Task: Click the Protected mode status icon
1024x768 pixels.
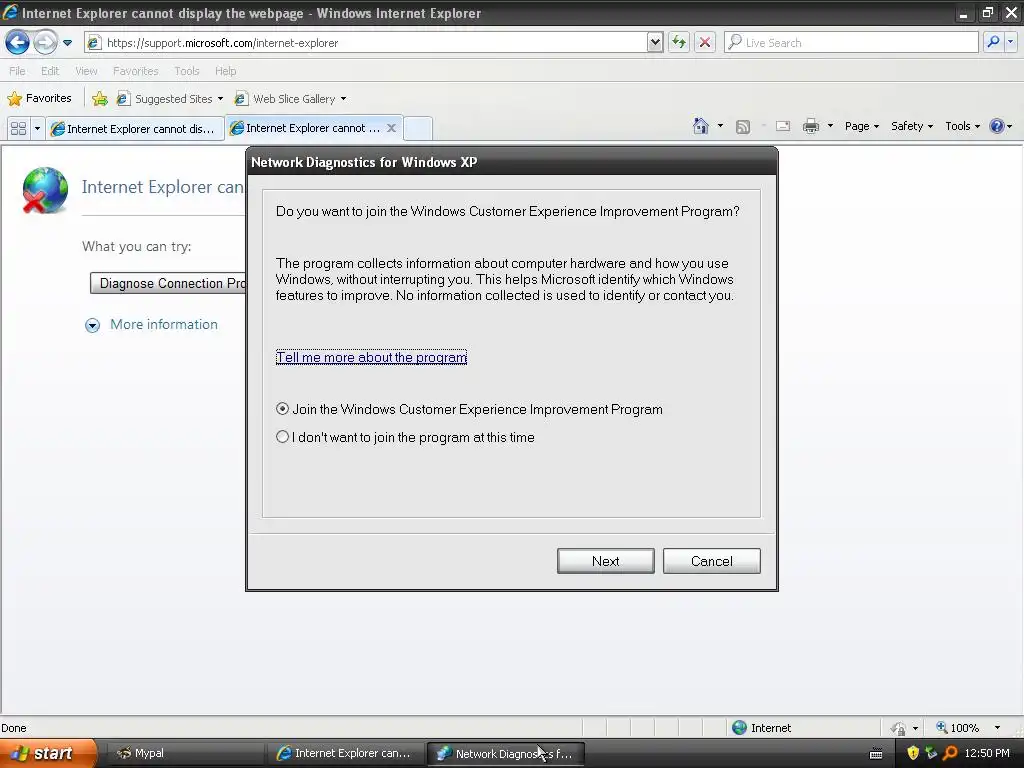Action: [899, 728]
